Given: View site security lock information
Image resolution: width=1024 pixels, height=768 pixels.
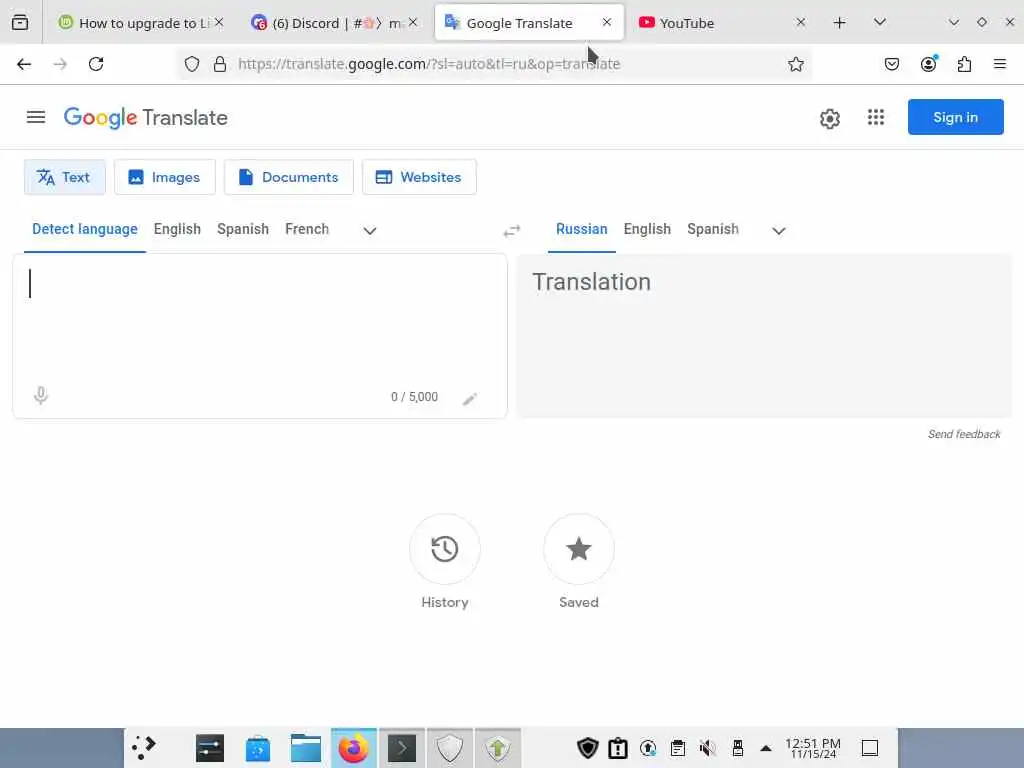Looking at the screenshot, I should [220, 64].
